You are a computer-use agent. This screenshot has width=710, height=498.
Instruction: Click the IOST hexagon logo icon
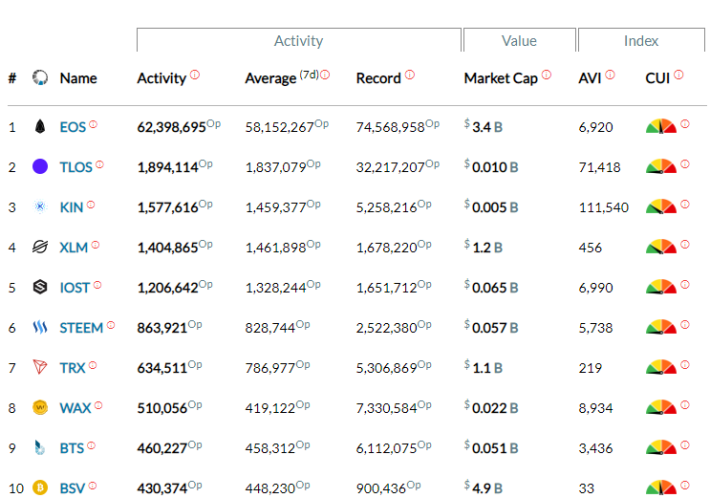point(40,287)
